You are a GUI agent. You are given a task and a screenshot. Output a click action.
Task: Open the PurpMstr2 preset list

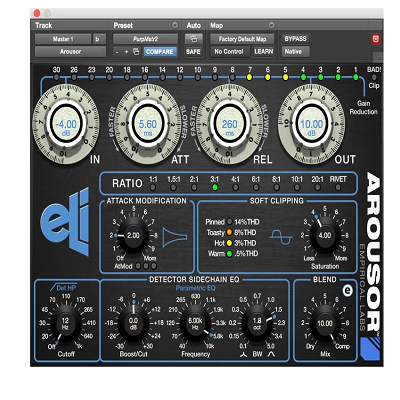click(145, 39)
